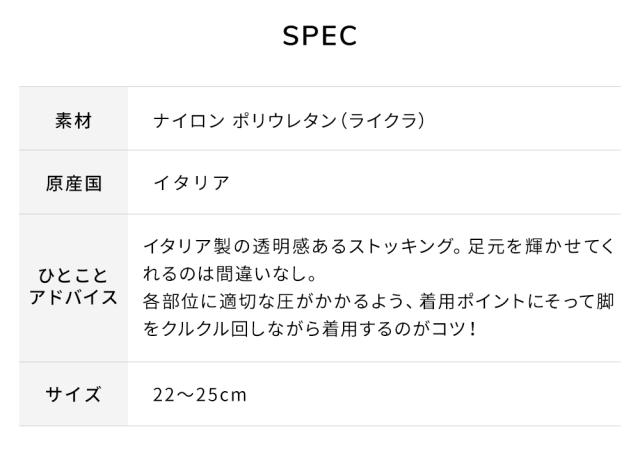The image size is (640, 464).
Task: Click the 素材 row label
Action: click(x=73, y=119)
